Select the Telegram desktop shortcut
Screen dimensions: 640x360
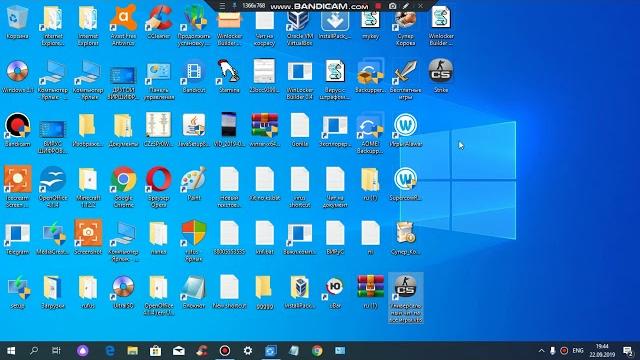click(18, 238)
